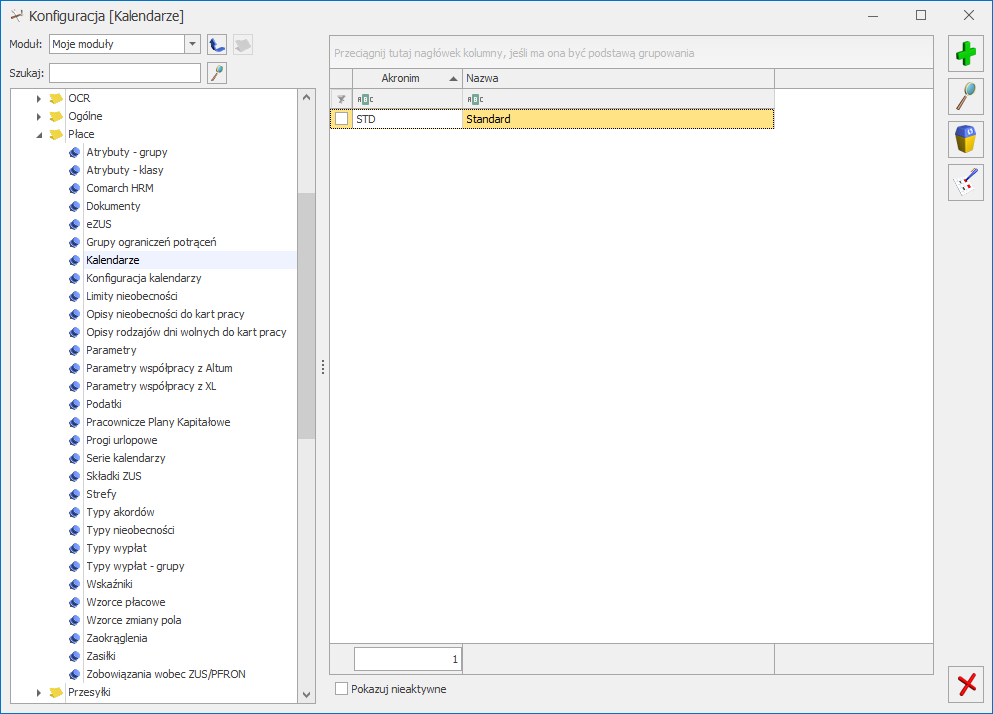Open Zobowiązania wobec ZUS/PFRON item
Image resolution: width=993 pixels, height=714 pixels.
pos(166,674)
